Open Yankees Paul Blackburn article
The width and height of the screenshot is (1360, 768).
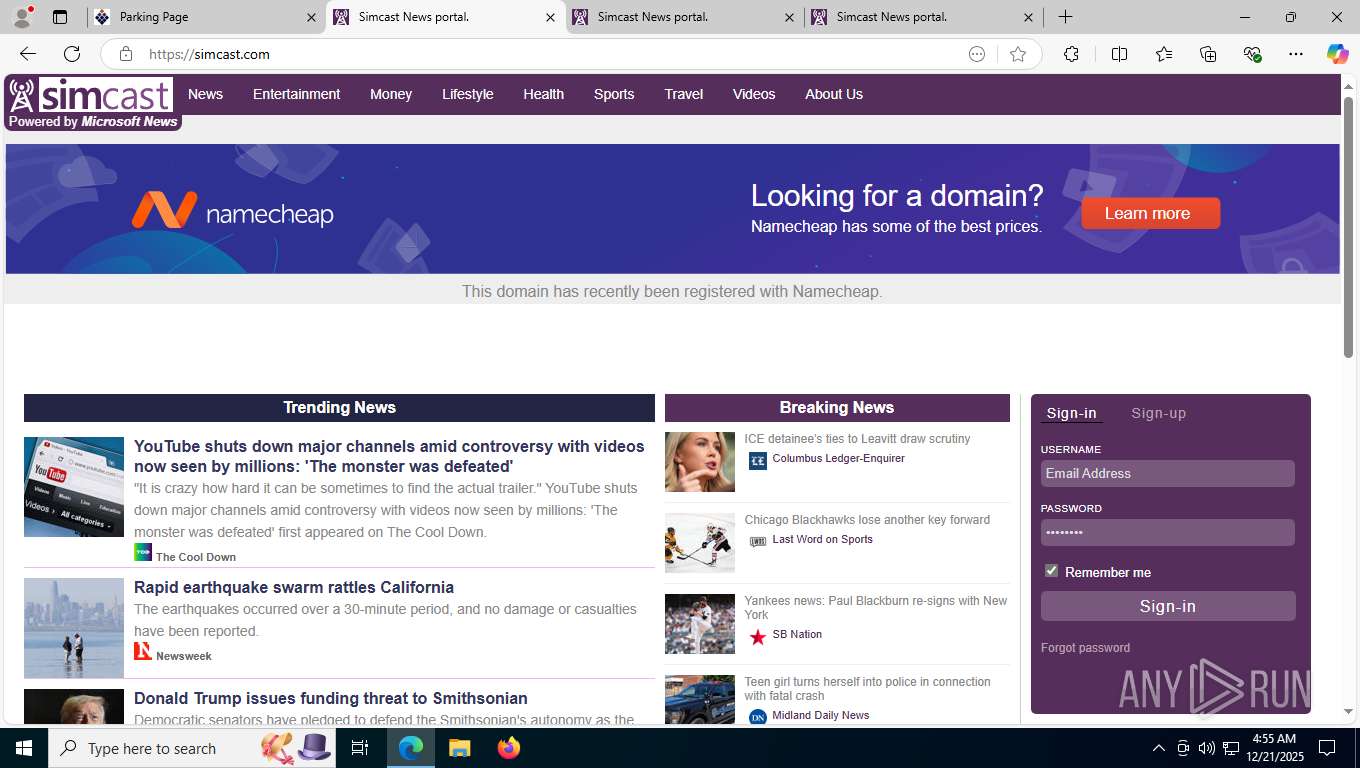coord(876,607)
